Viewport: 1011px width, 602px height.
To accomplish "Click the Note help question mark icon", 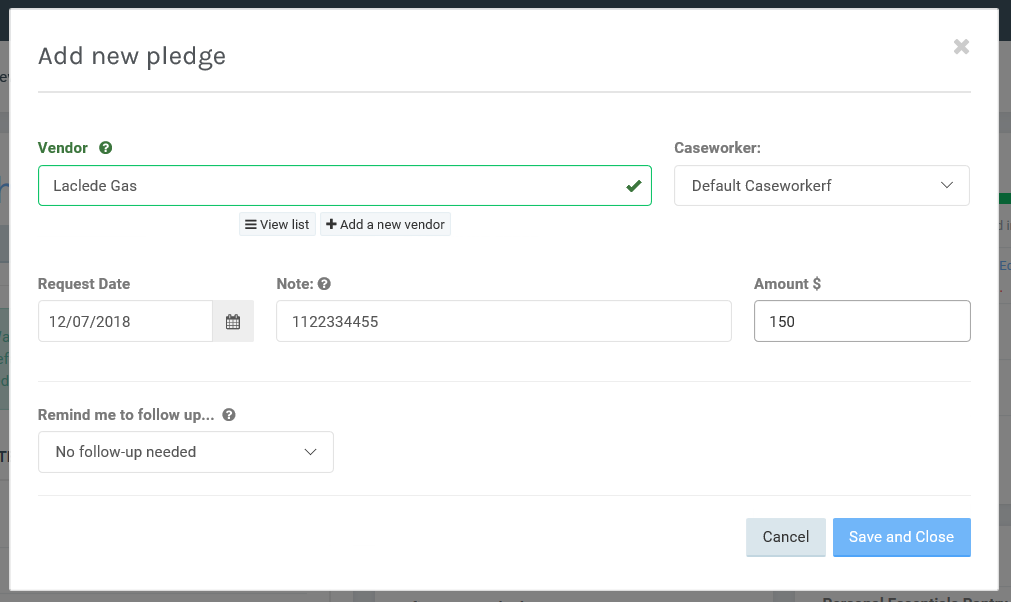I will 324,284.
